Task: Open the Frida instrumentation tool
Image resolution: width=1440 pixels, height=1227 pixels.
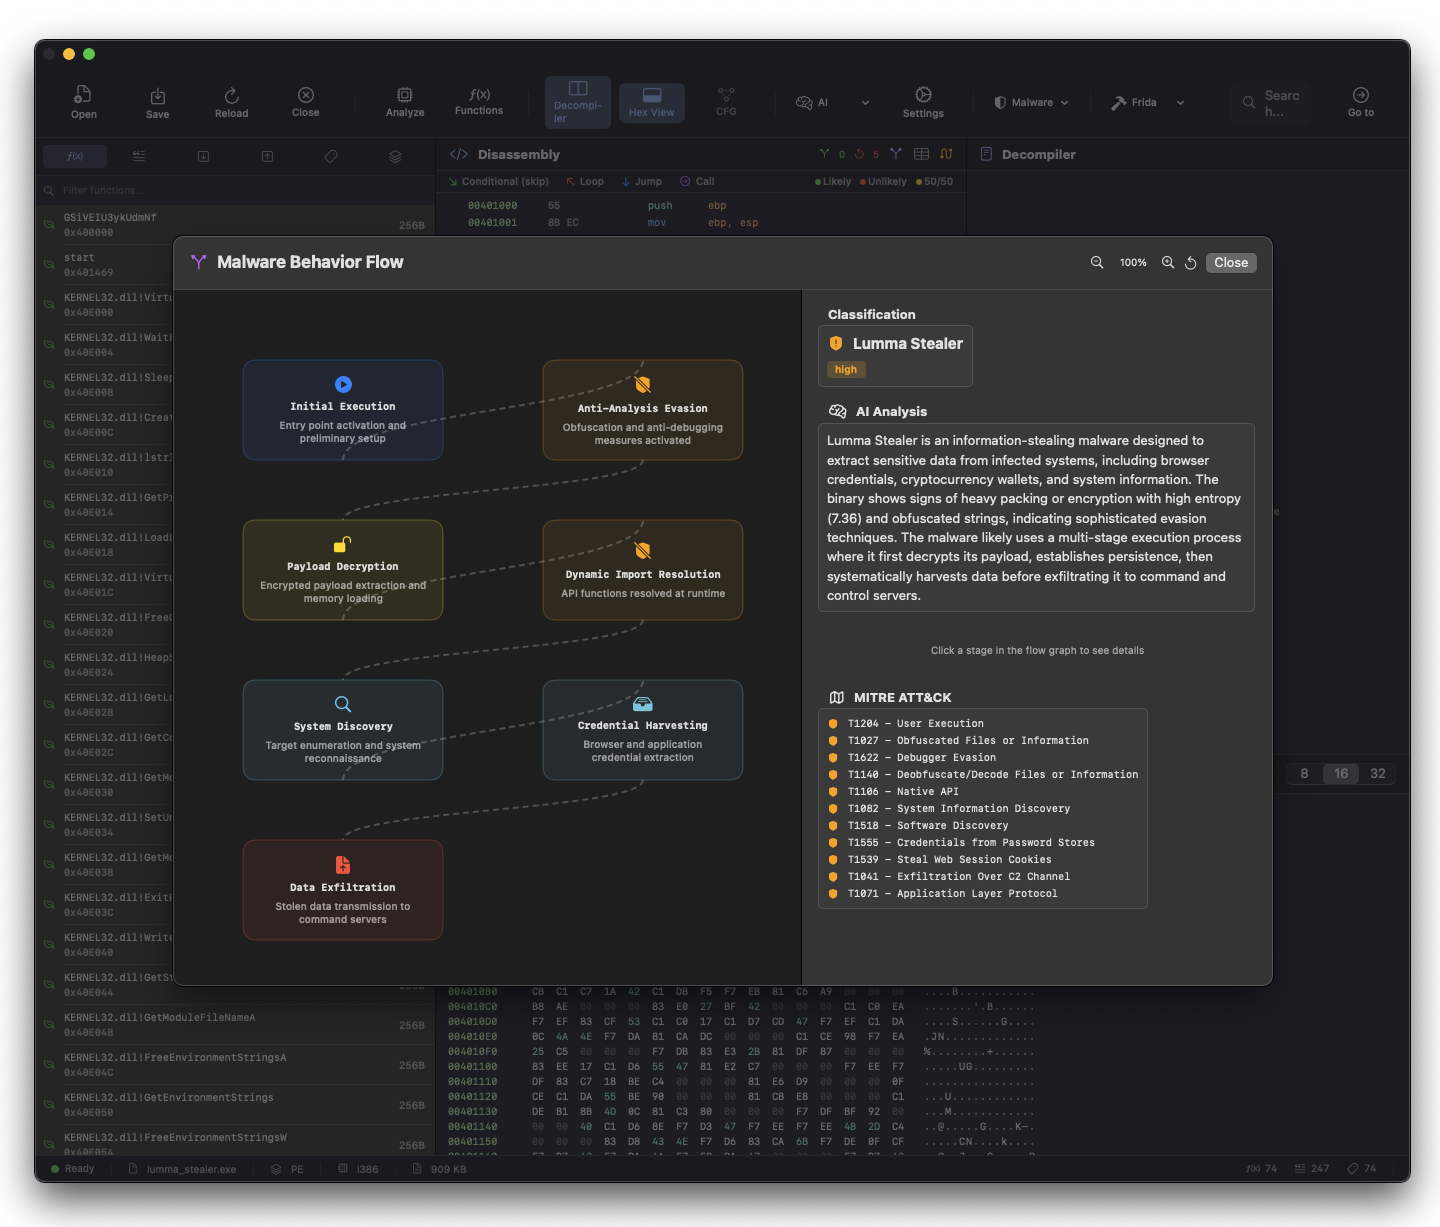Action: tap(1135, 101)
